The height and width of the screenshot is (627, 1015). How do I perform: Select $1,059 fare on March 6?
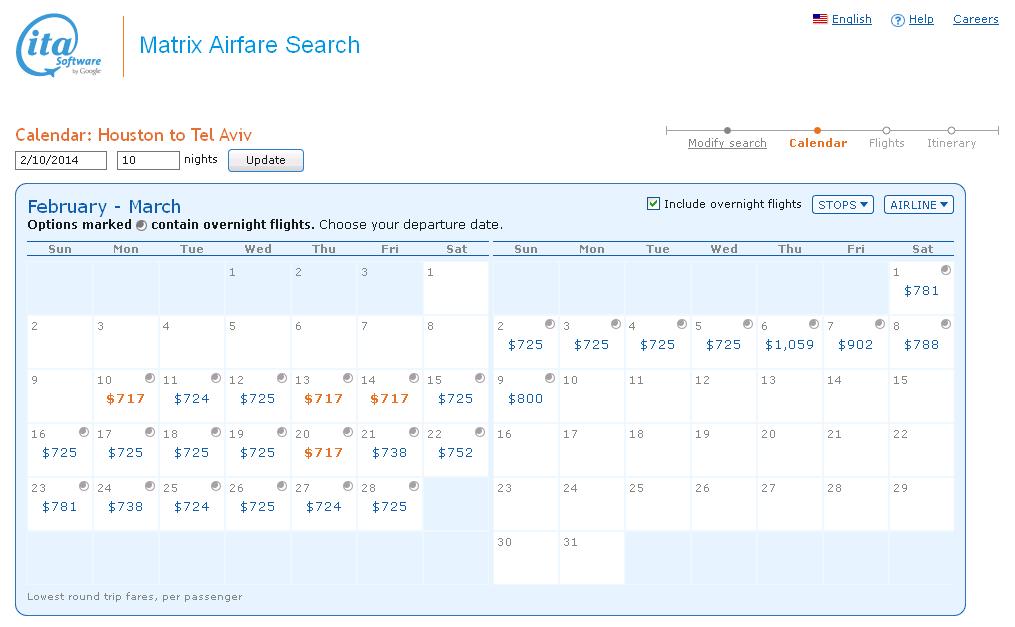coord(790,345)
